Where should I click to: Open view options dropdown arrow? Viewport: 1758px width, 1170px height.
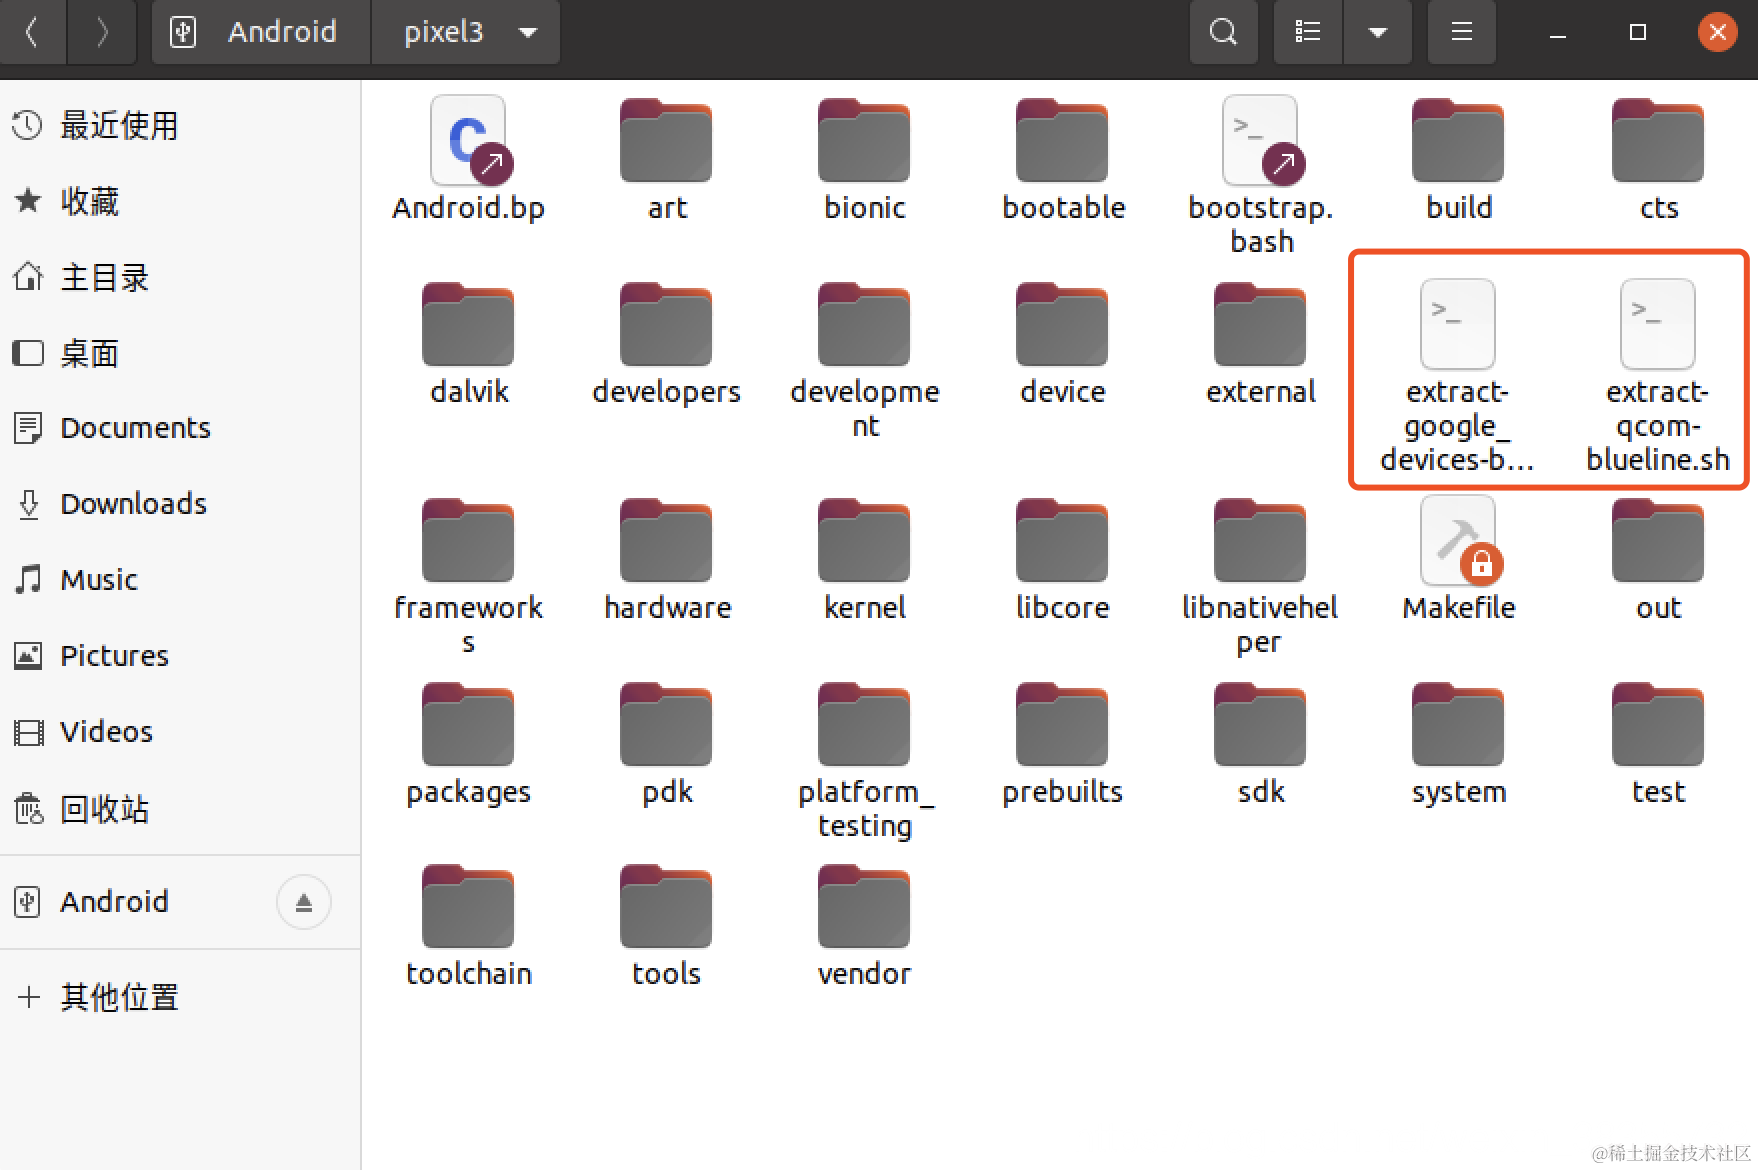[x=1377, y=32]
